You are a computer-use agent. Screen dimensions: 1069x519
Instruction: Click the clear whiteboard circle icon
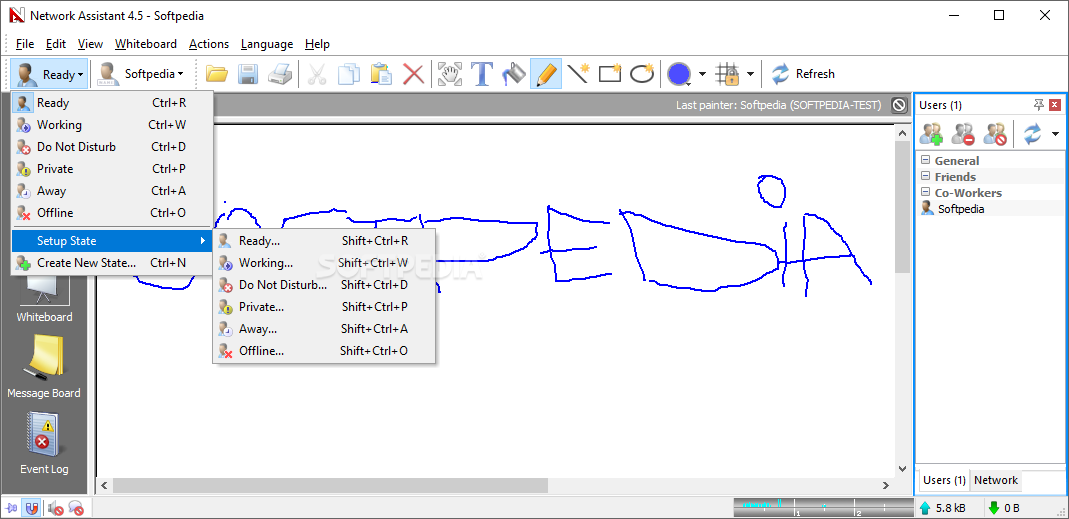click(899, 105)
